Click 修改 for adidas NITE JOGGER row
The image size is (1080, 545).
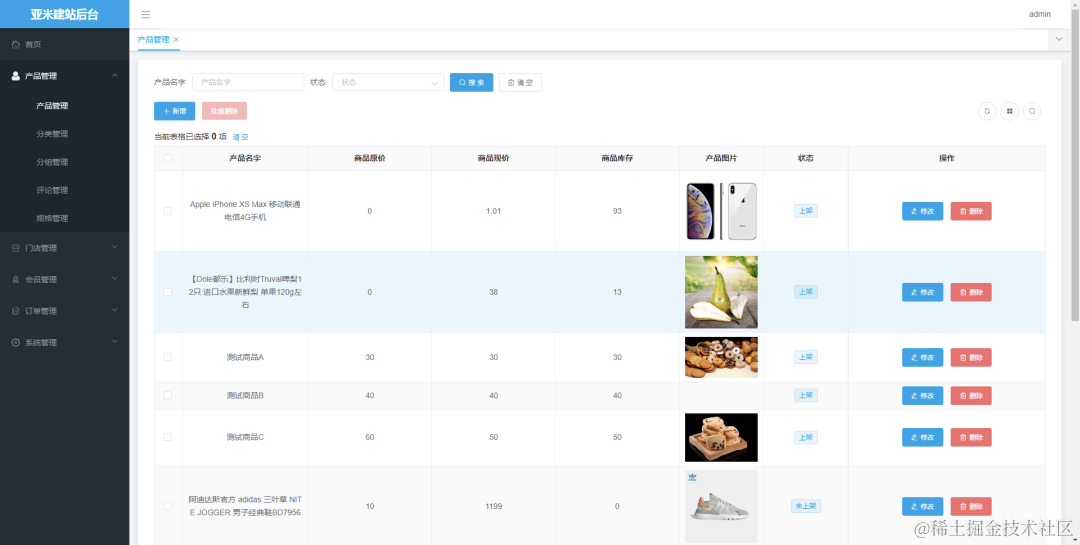(922, 506)
